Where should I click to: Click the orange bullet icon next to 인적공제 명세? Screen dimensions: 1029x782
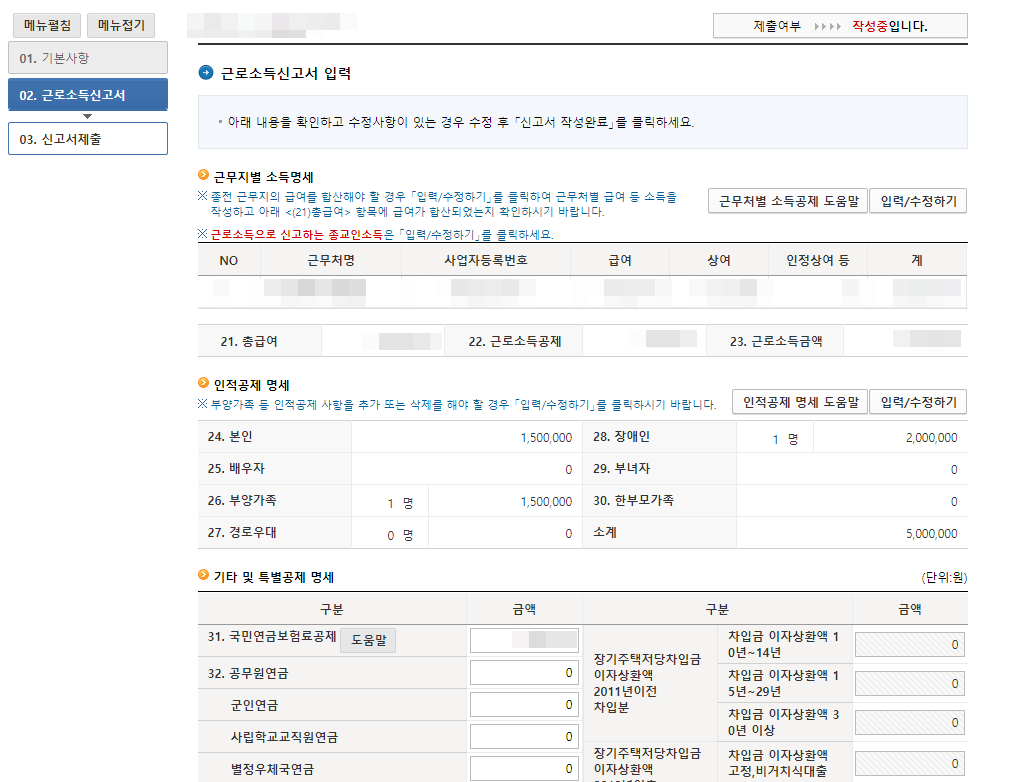coord(203,383)
